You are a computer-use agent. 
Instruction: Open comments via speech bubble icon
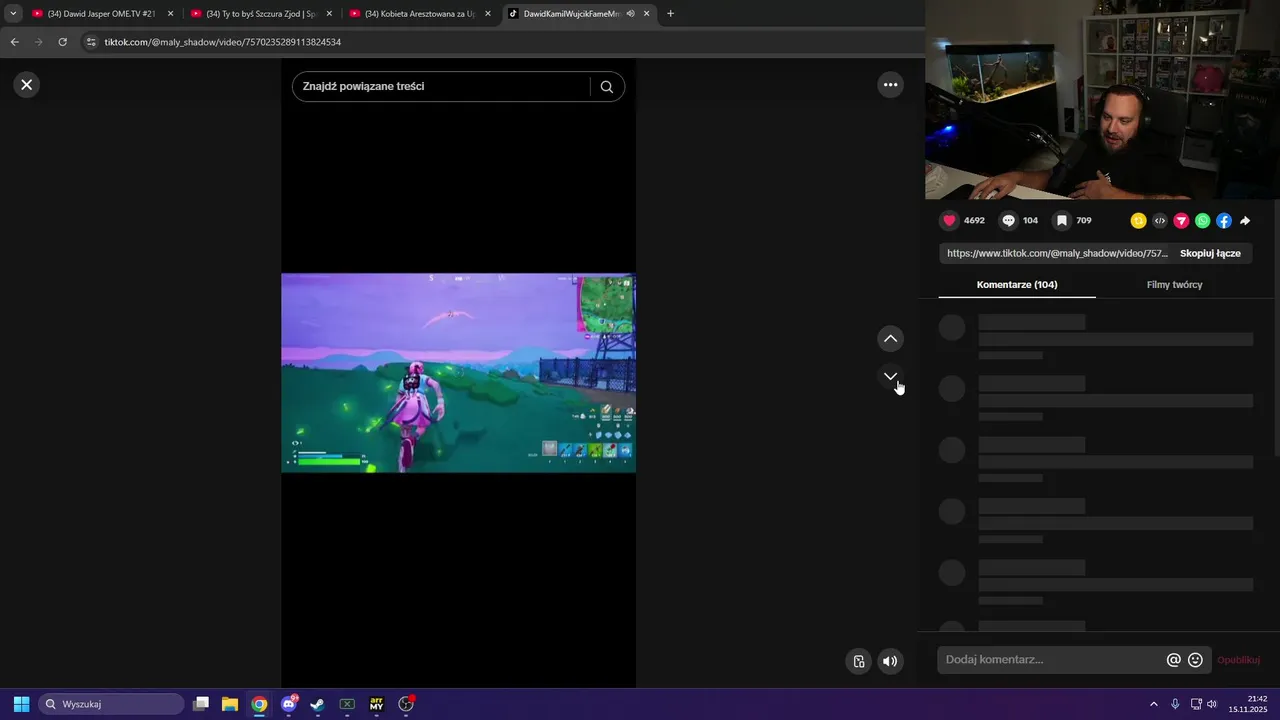1008,221
